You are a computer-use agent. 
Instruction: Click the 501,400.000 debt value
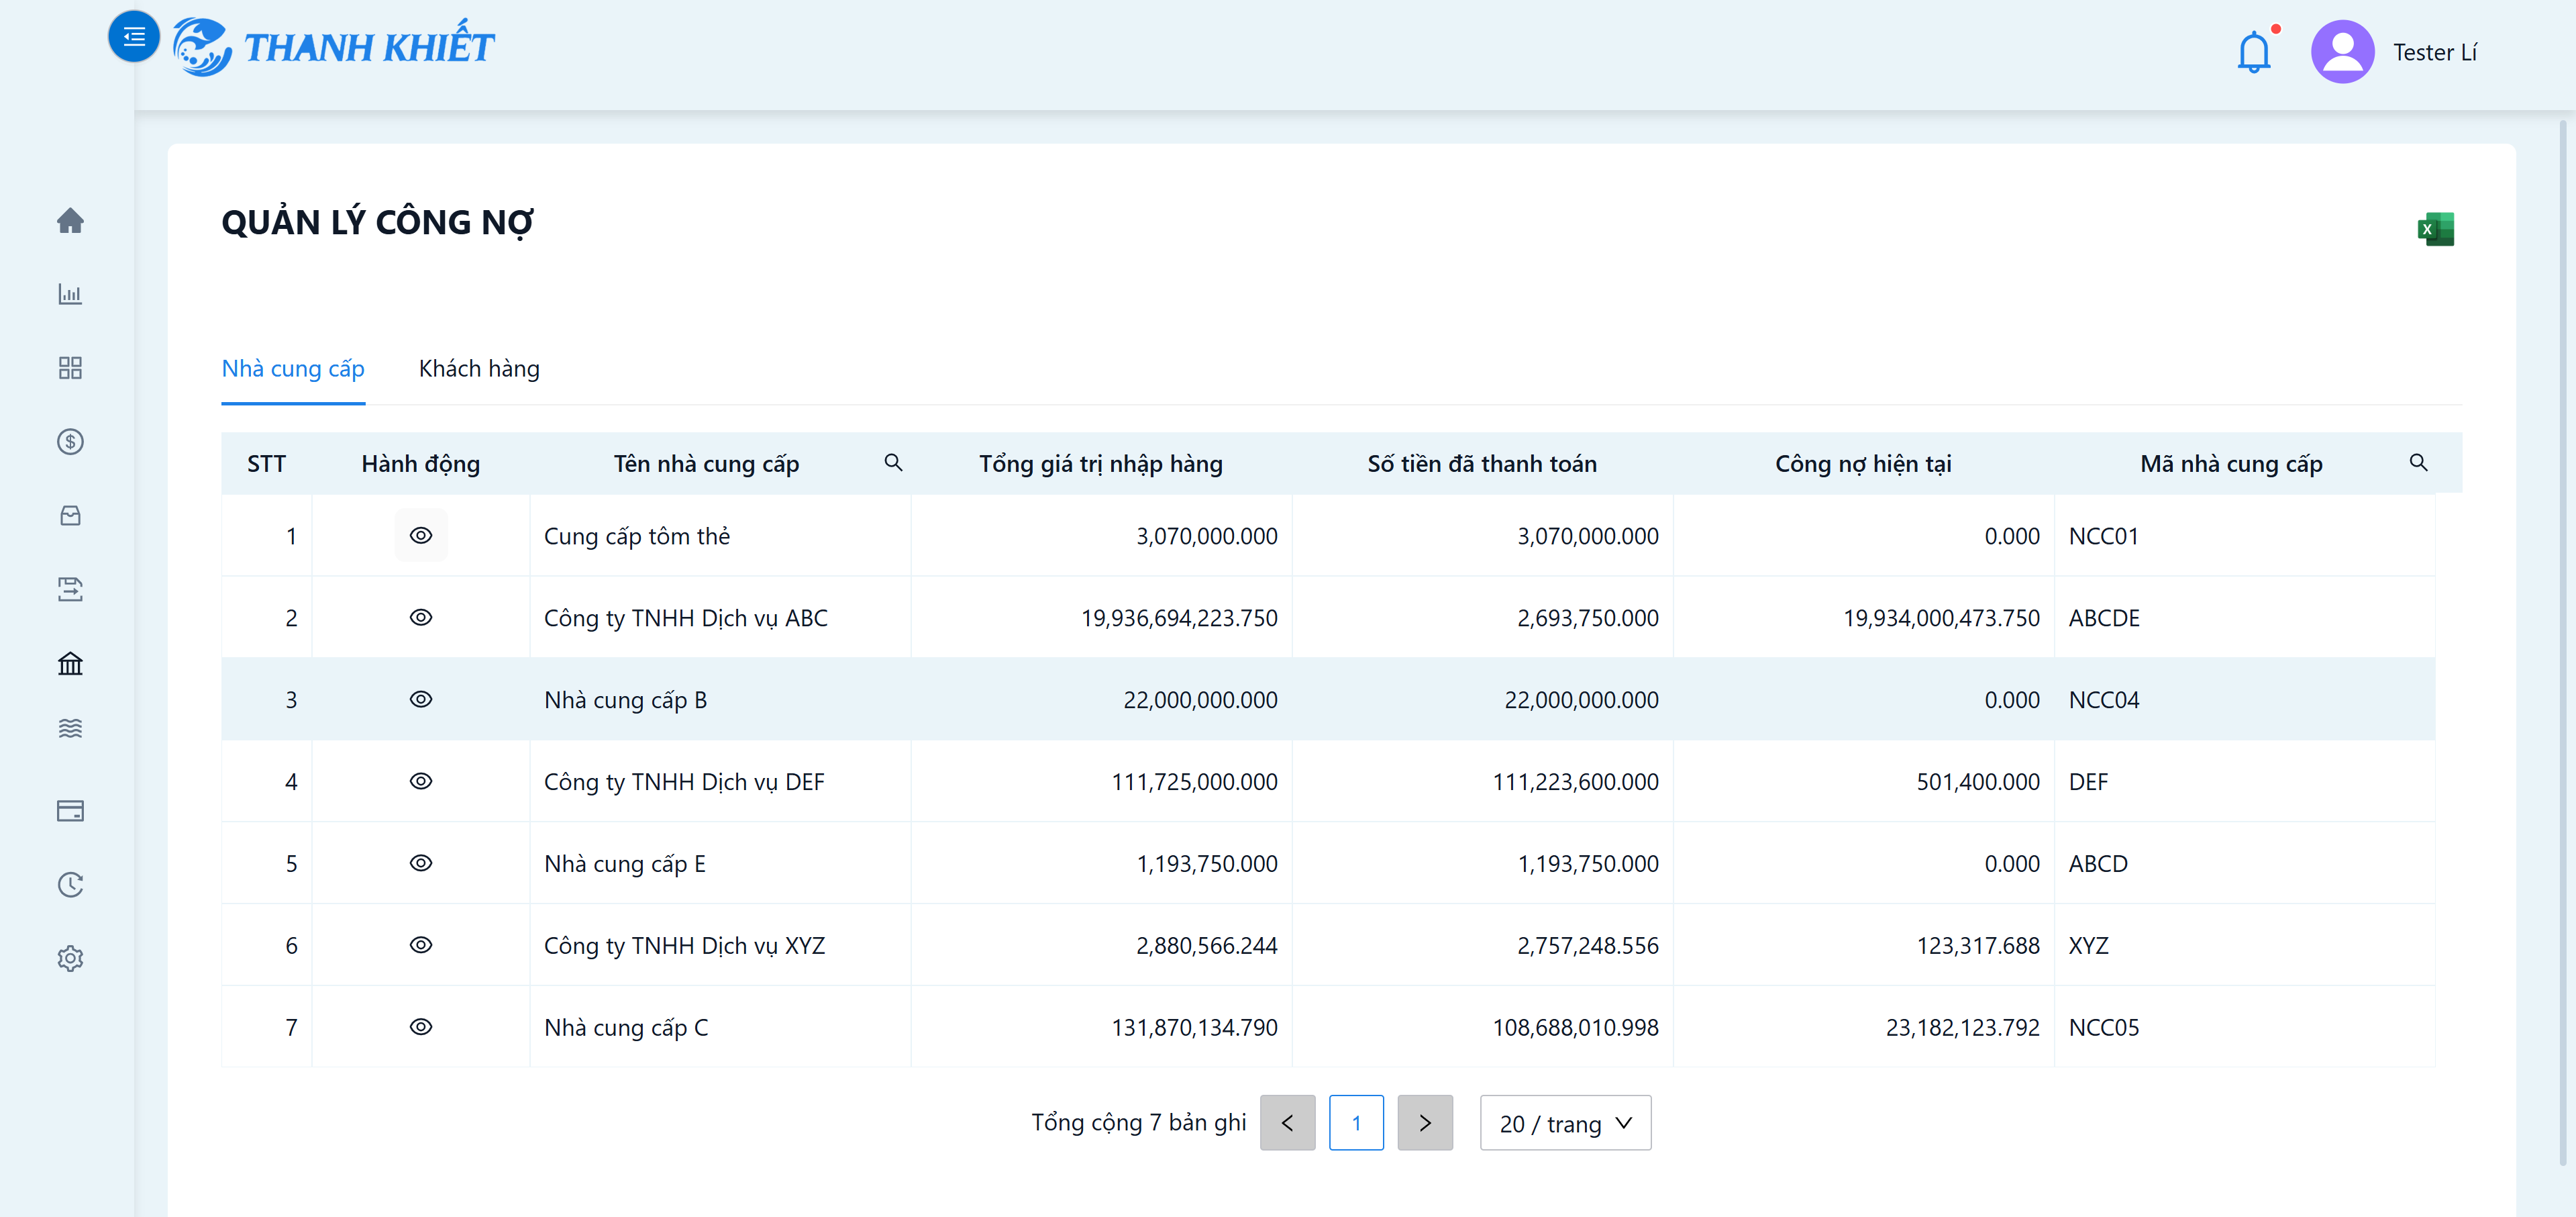[1977, 782]
